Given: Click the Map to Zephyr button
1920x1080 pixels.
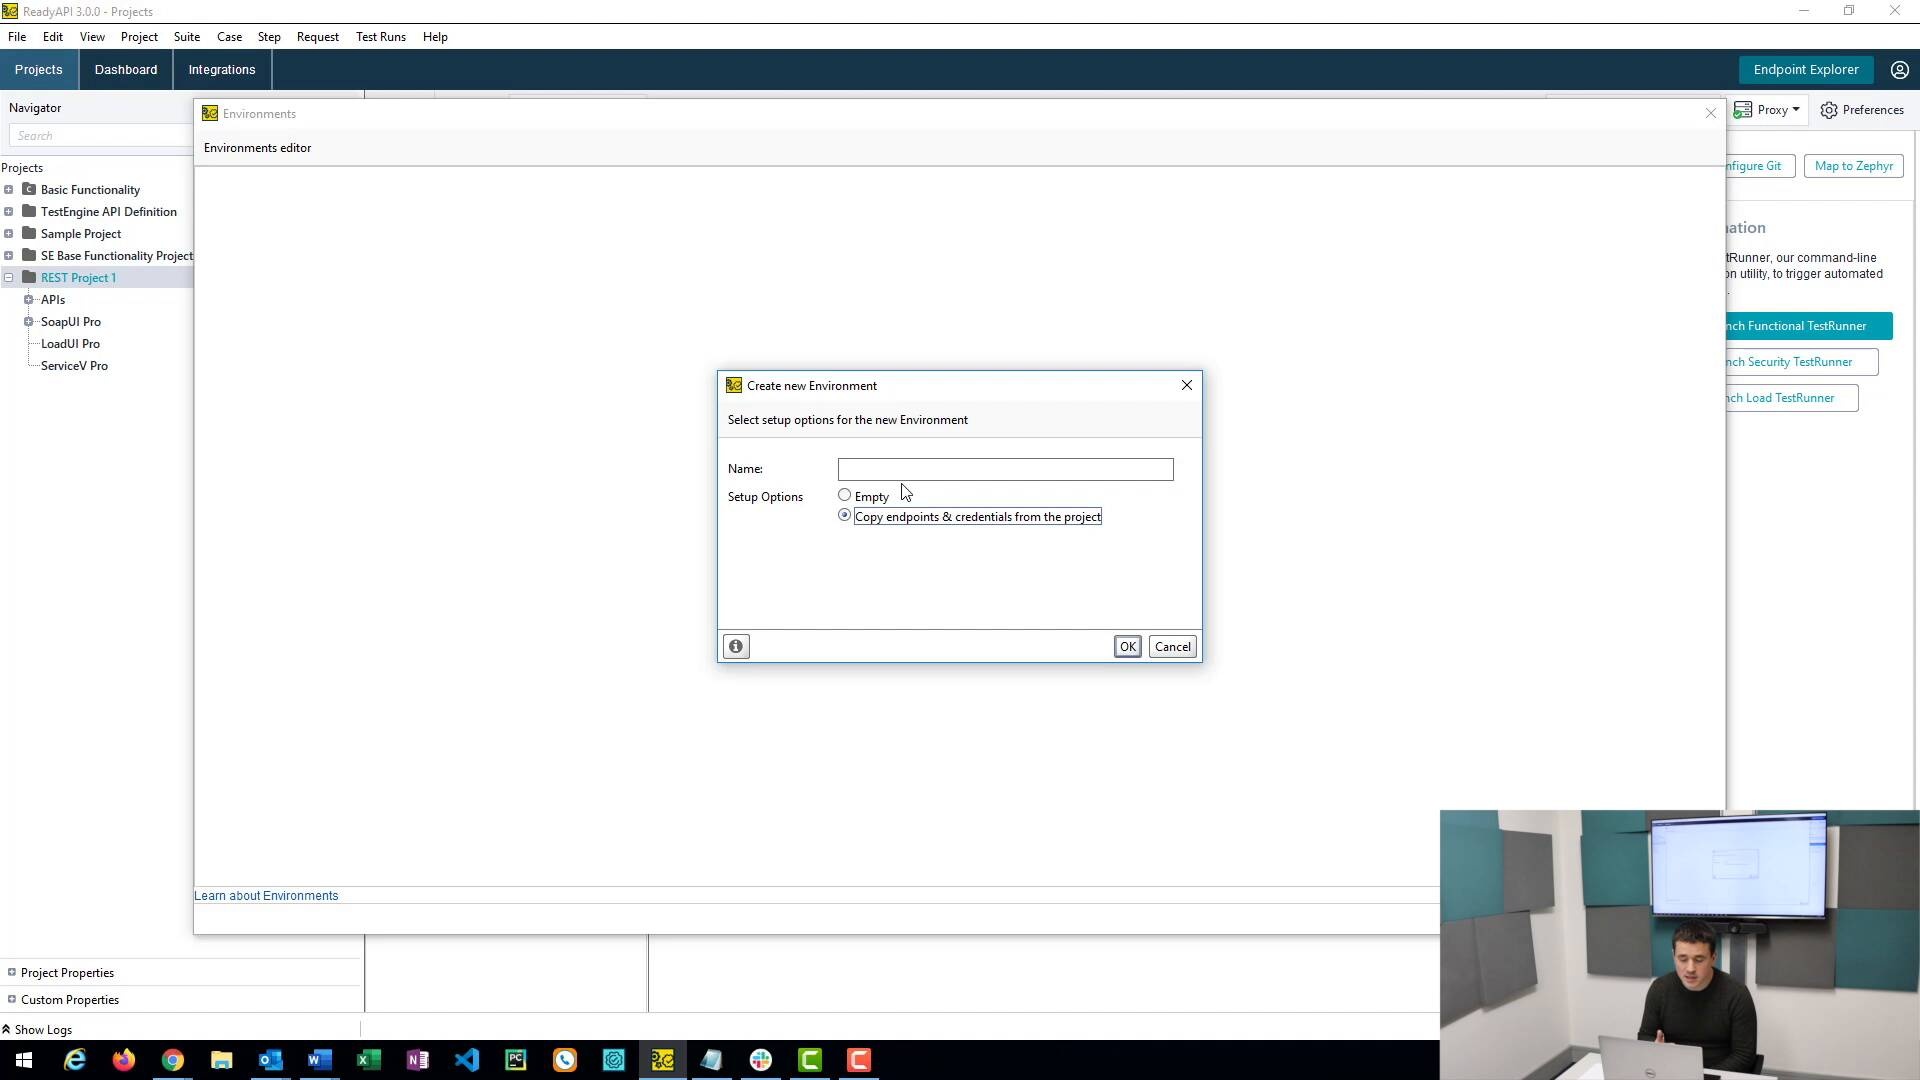Looking at the screenshot, I should 1853,165.
